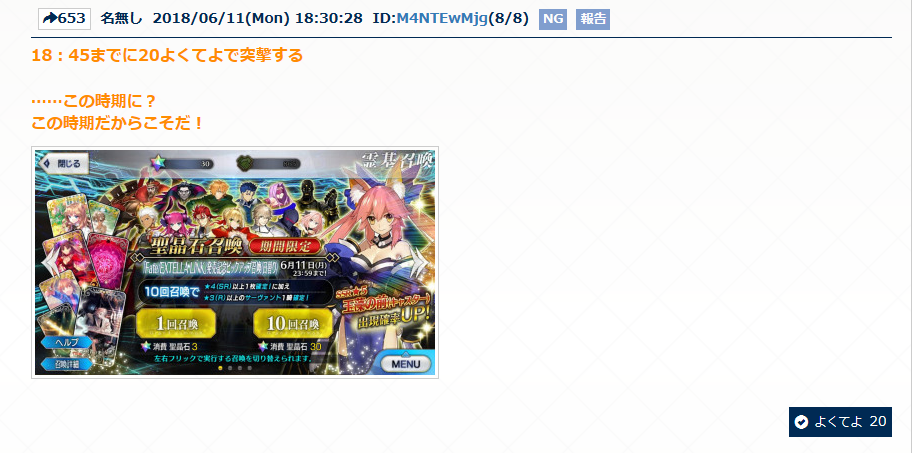Select the first yellow page dot
The image size is (912, 453).
coord(220,368)
